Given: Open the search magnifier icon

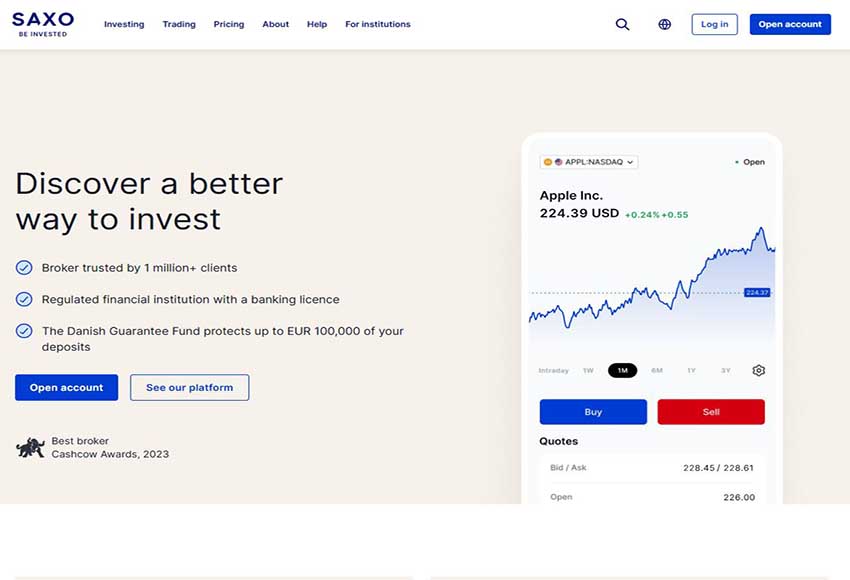Looking at the screenshot, I should pyautogui.click(x=622, y=24).
